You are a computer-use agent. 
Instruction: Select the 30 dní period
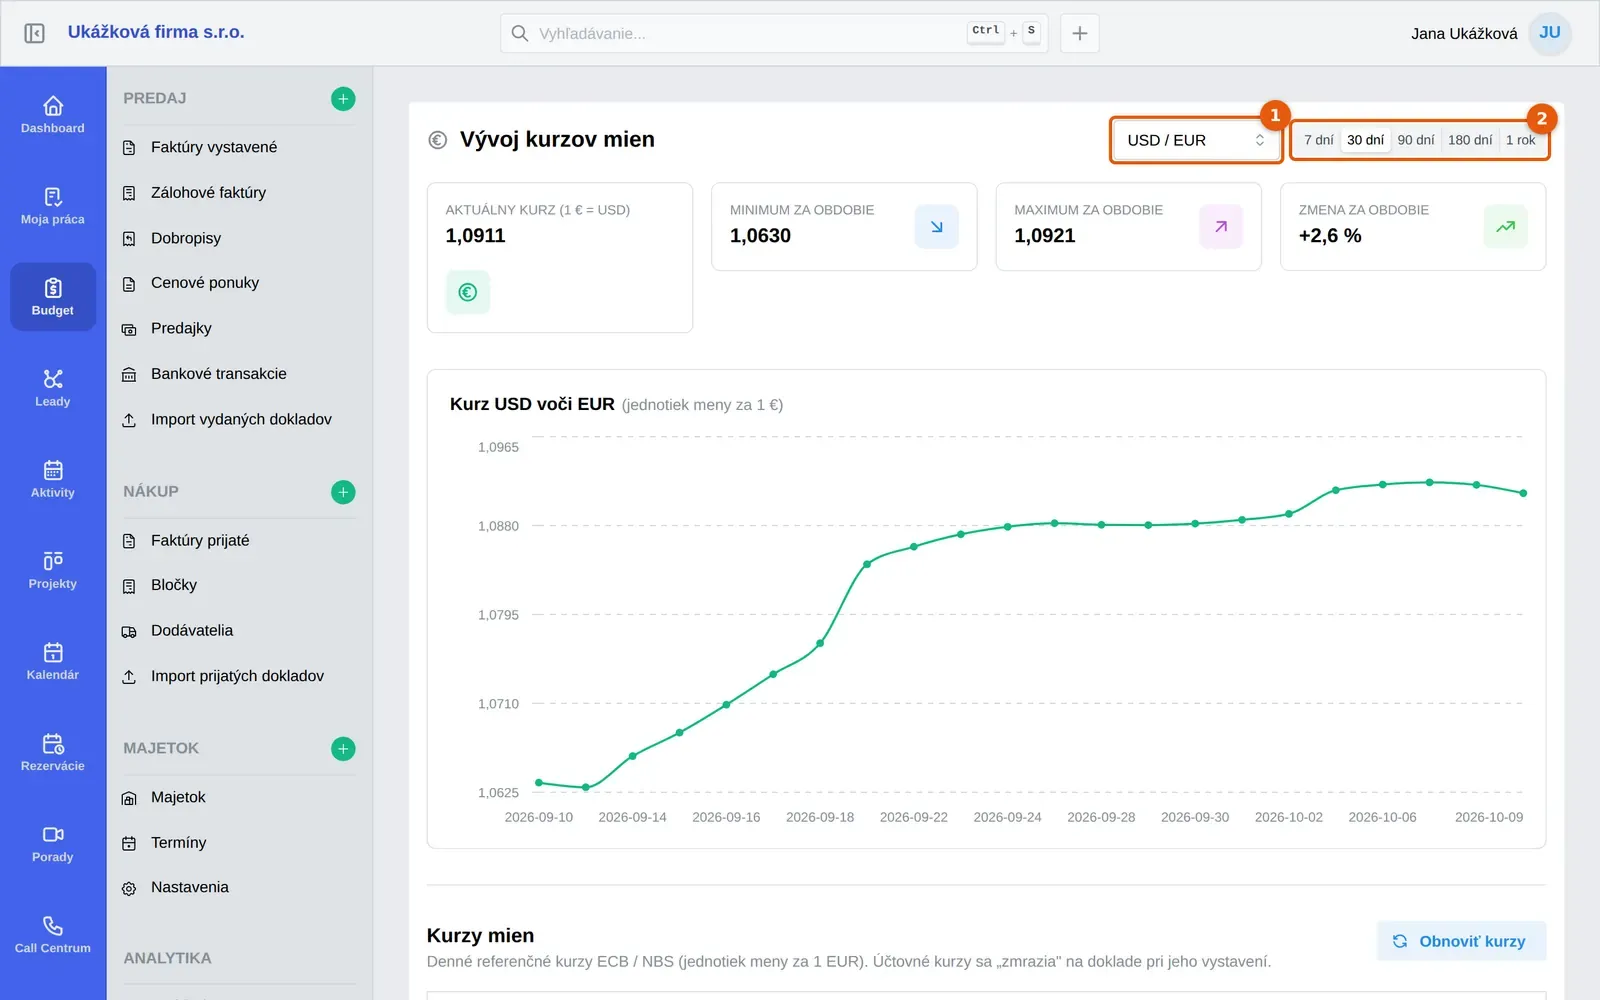click(1365, 140)
